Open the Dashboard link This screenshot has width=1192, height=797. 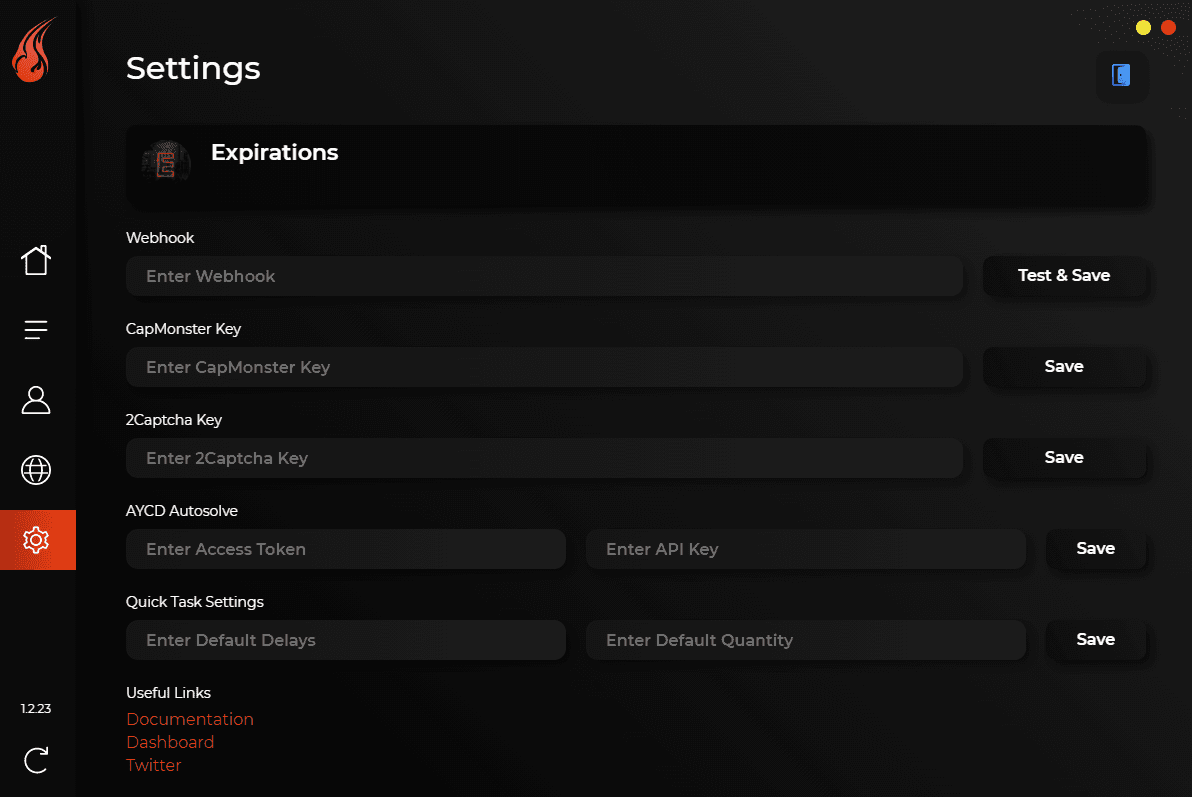170,742
